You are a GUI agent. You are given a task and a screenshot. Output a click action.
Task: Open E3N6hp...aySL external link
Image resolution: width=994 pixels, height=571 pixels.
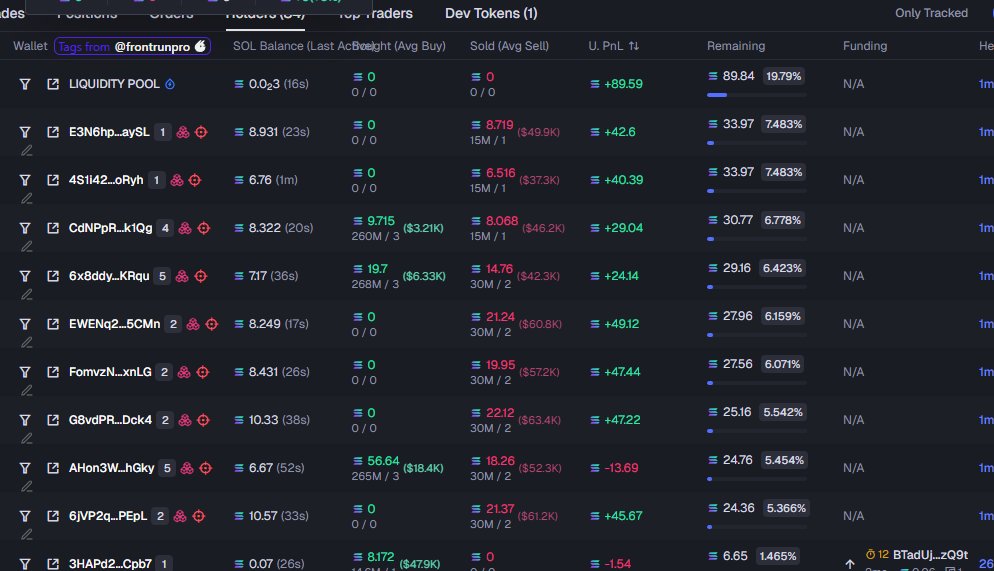53,132
